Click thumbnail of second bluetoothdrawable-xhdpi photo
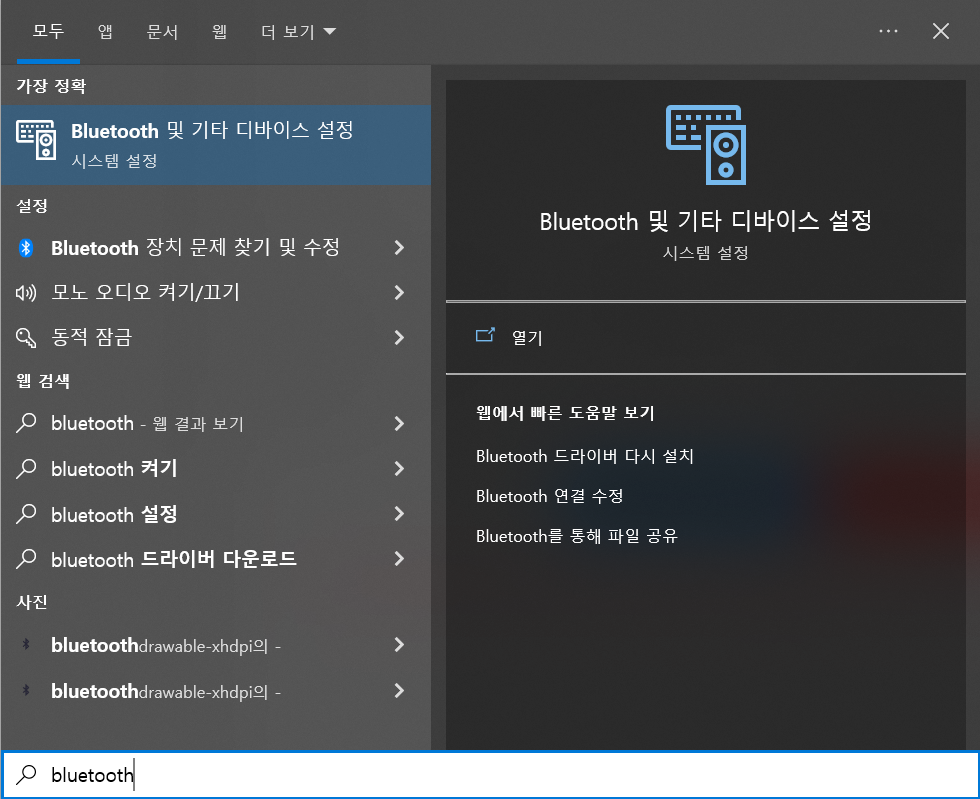Screen dimensions: 980x799 click(26, 690)
